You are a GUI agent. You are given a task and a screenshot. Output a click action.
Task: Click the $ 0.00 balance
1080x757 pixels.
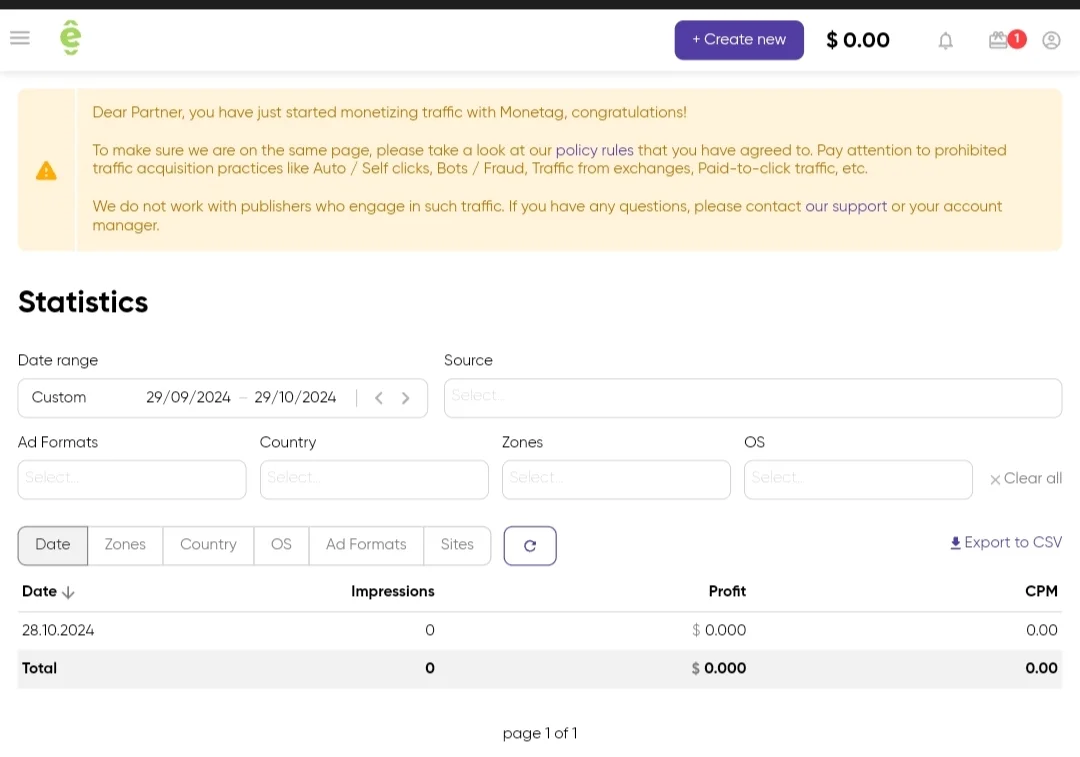pyautogui.click(x=858, y=40)
